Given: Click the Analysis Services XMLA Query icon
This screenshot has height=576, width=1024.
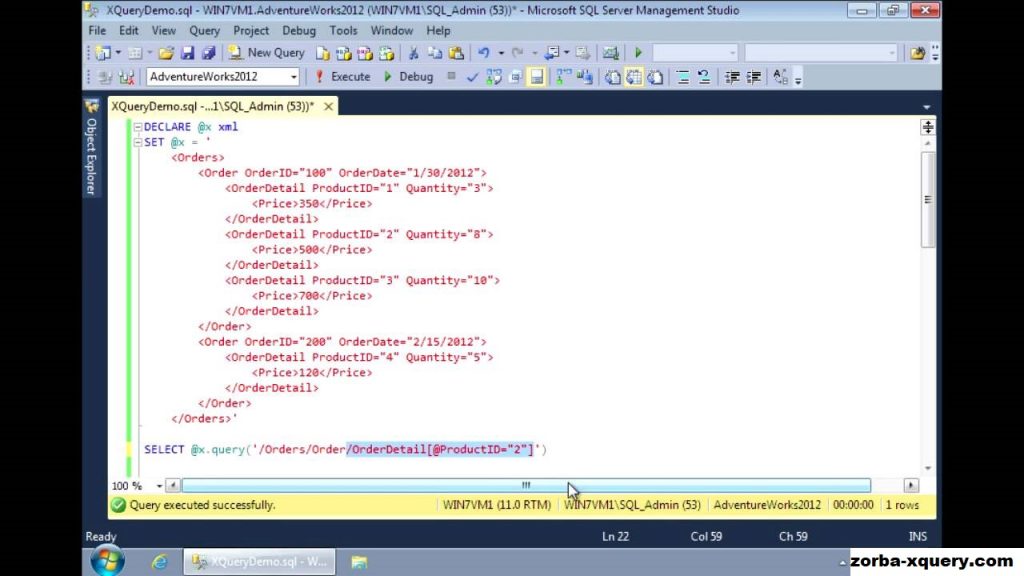Looking at the screenshot, I should pos(387,53).
